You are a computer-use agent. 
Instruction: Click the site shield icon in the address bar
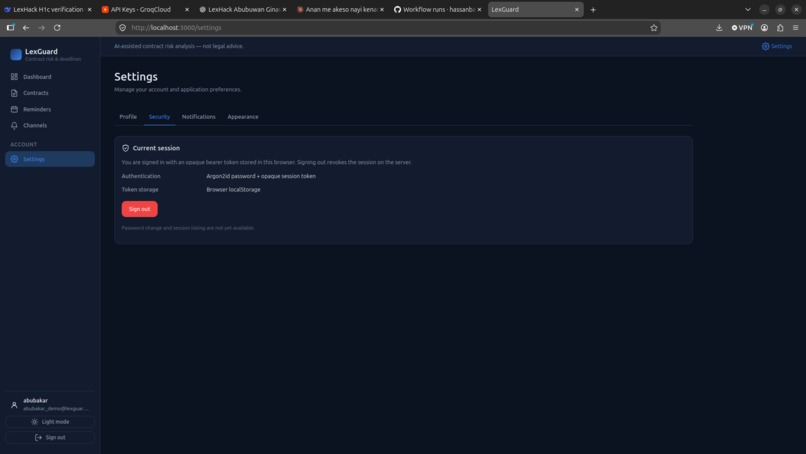(122, 28)
